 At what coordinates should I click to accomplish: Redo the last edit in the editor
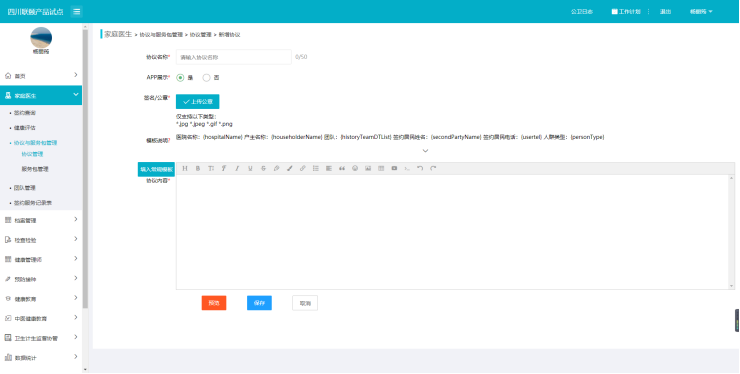tap(433, 169)
